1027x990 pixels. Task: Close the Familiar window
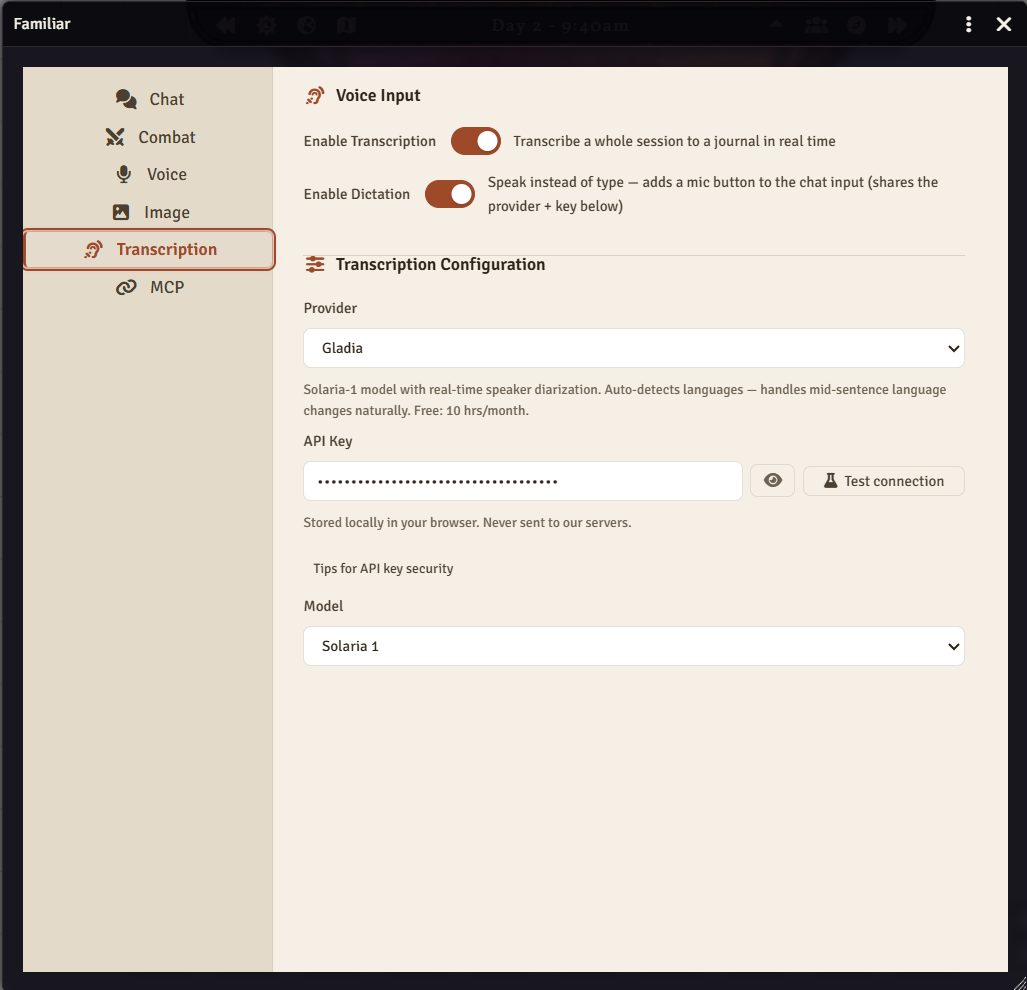pyautogui.click(x=1003, y=24)
